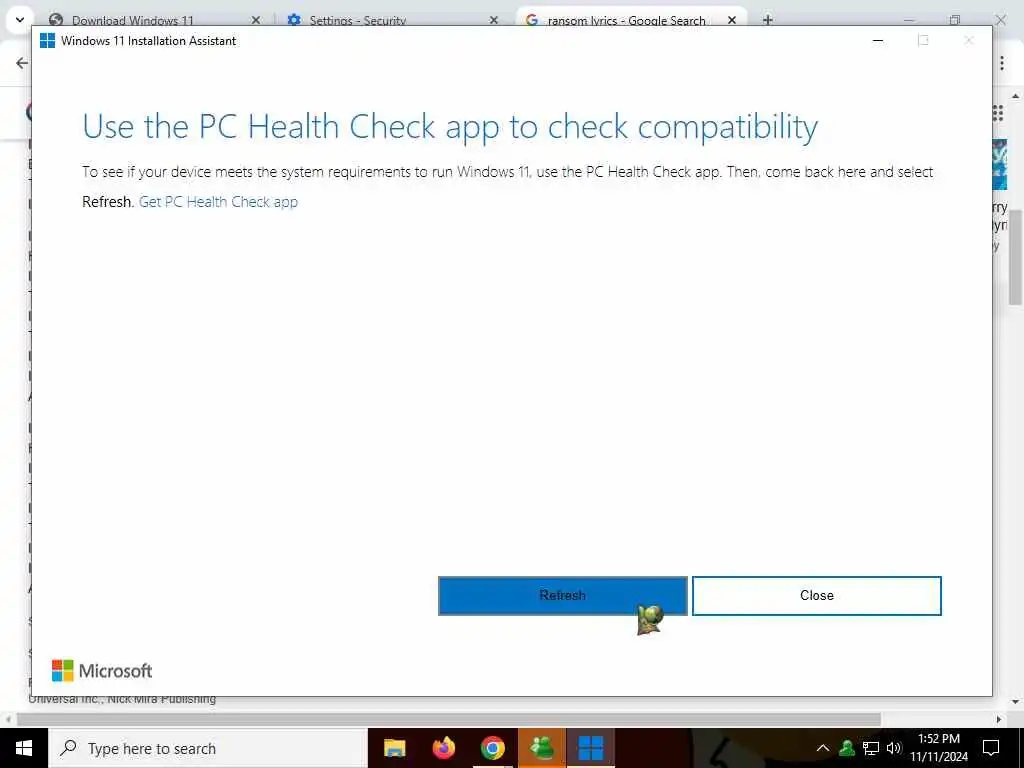Click the Windows logo in Installation Assistant title bar
Screen dimensions: 1024x768
point(47,40)
